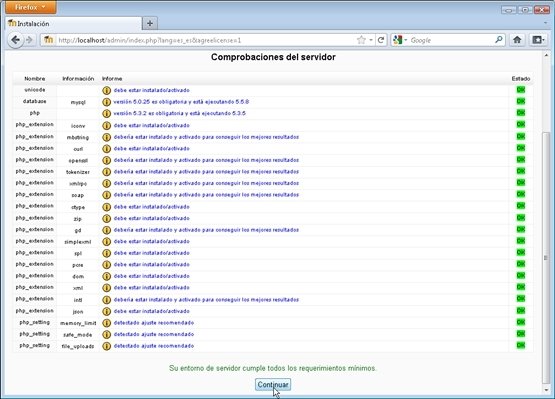
Task: Open the php 5.3.2 version requirement link
Action: point(179,113)
